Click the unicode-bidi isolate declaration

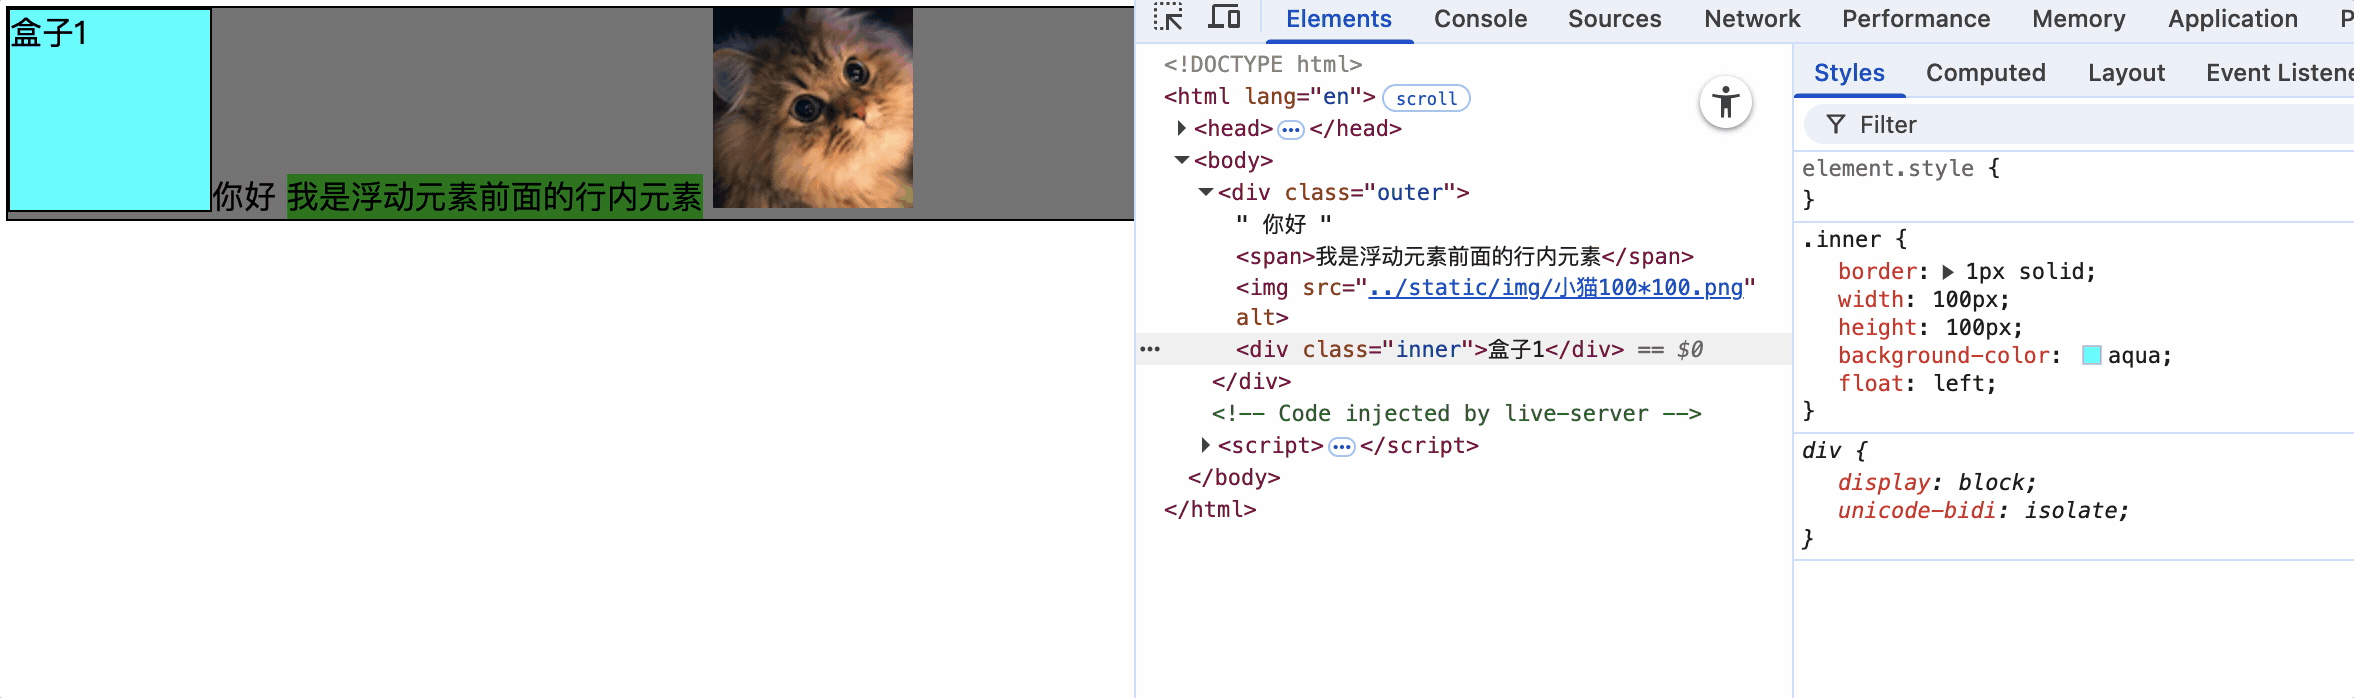point(1983,510)
